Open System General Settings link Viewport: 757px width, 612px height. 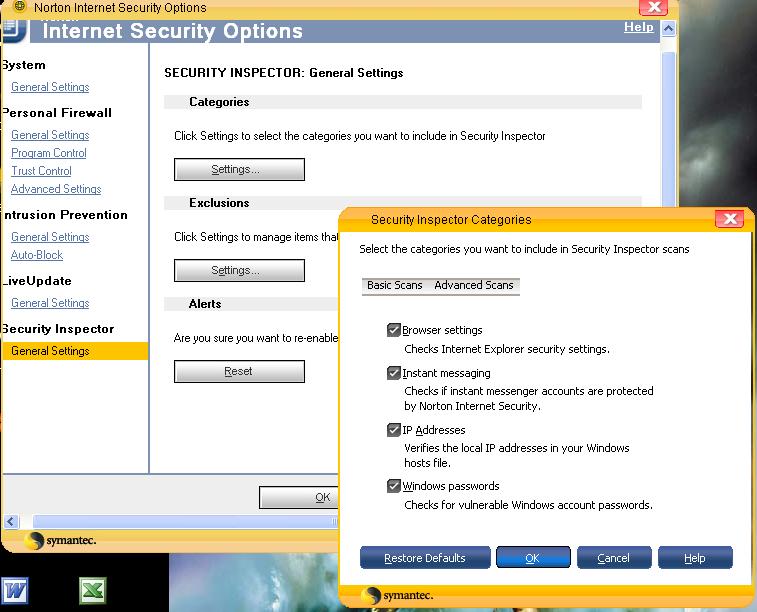(50, 87)
